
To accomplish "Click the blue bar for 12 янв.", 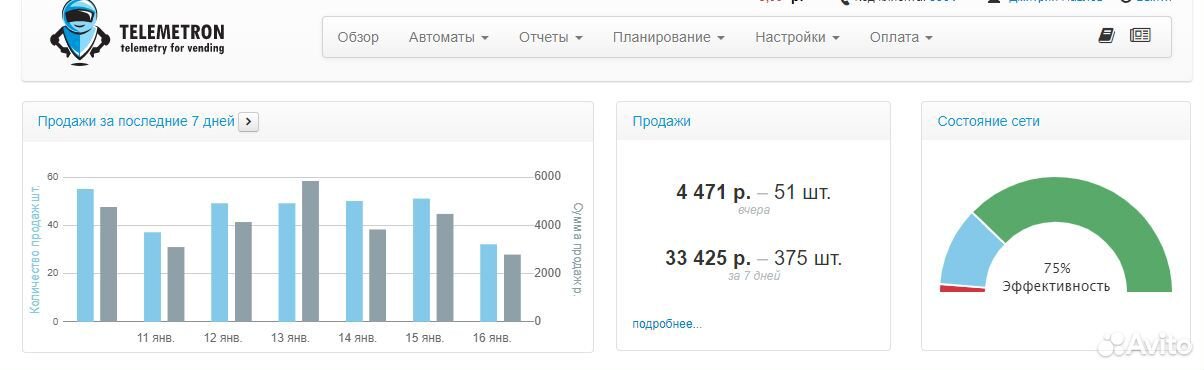I will [x=219, y=262].
